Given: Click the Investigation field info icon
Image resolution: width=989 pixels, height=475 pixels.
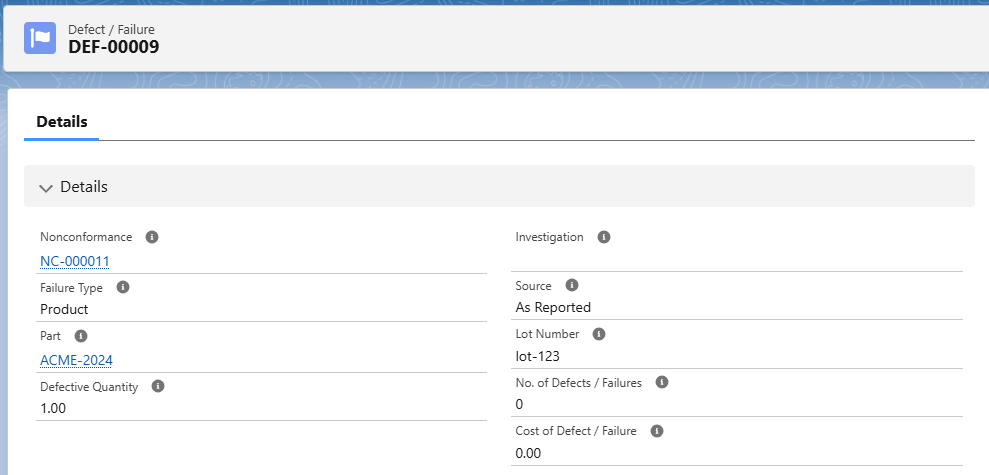Looking at the screenshot, I should pyautogui.click(x=603, y=237).
